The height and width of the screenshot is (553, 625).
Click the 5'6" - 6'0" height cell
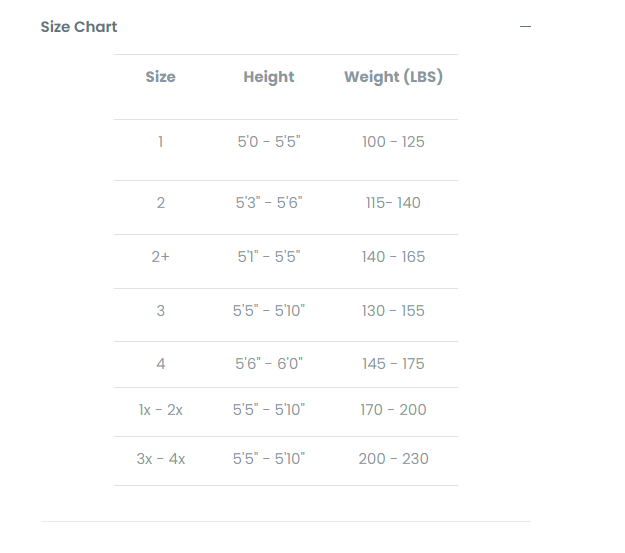pos(269,364)
